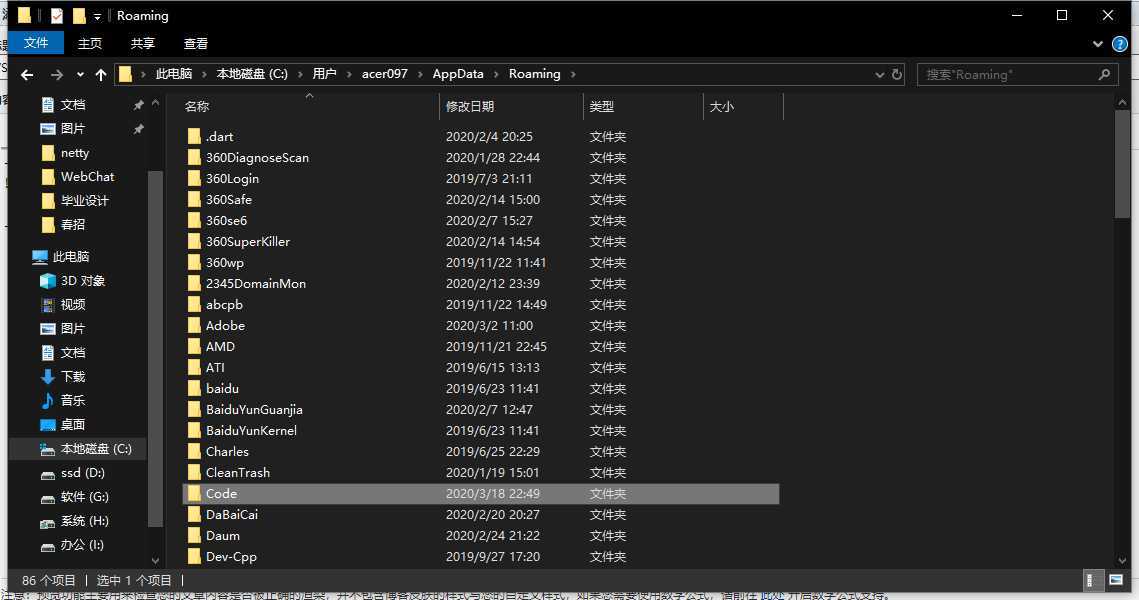The height and width of the screenshot is (600, 1139).
Task: Click 此电脑 in the address bar
Action: click(x=174, y=74)
